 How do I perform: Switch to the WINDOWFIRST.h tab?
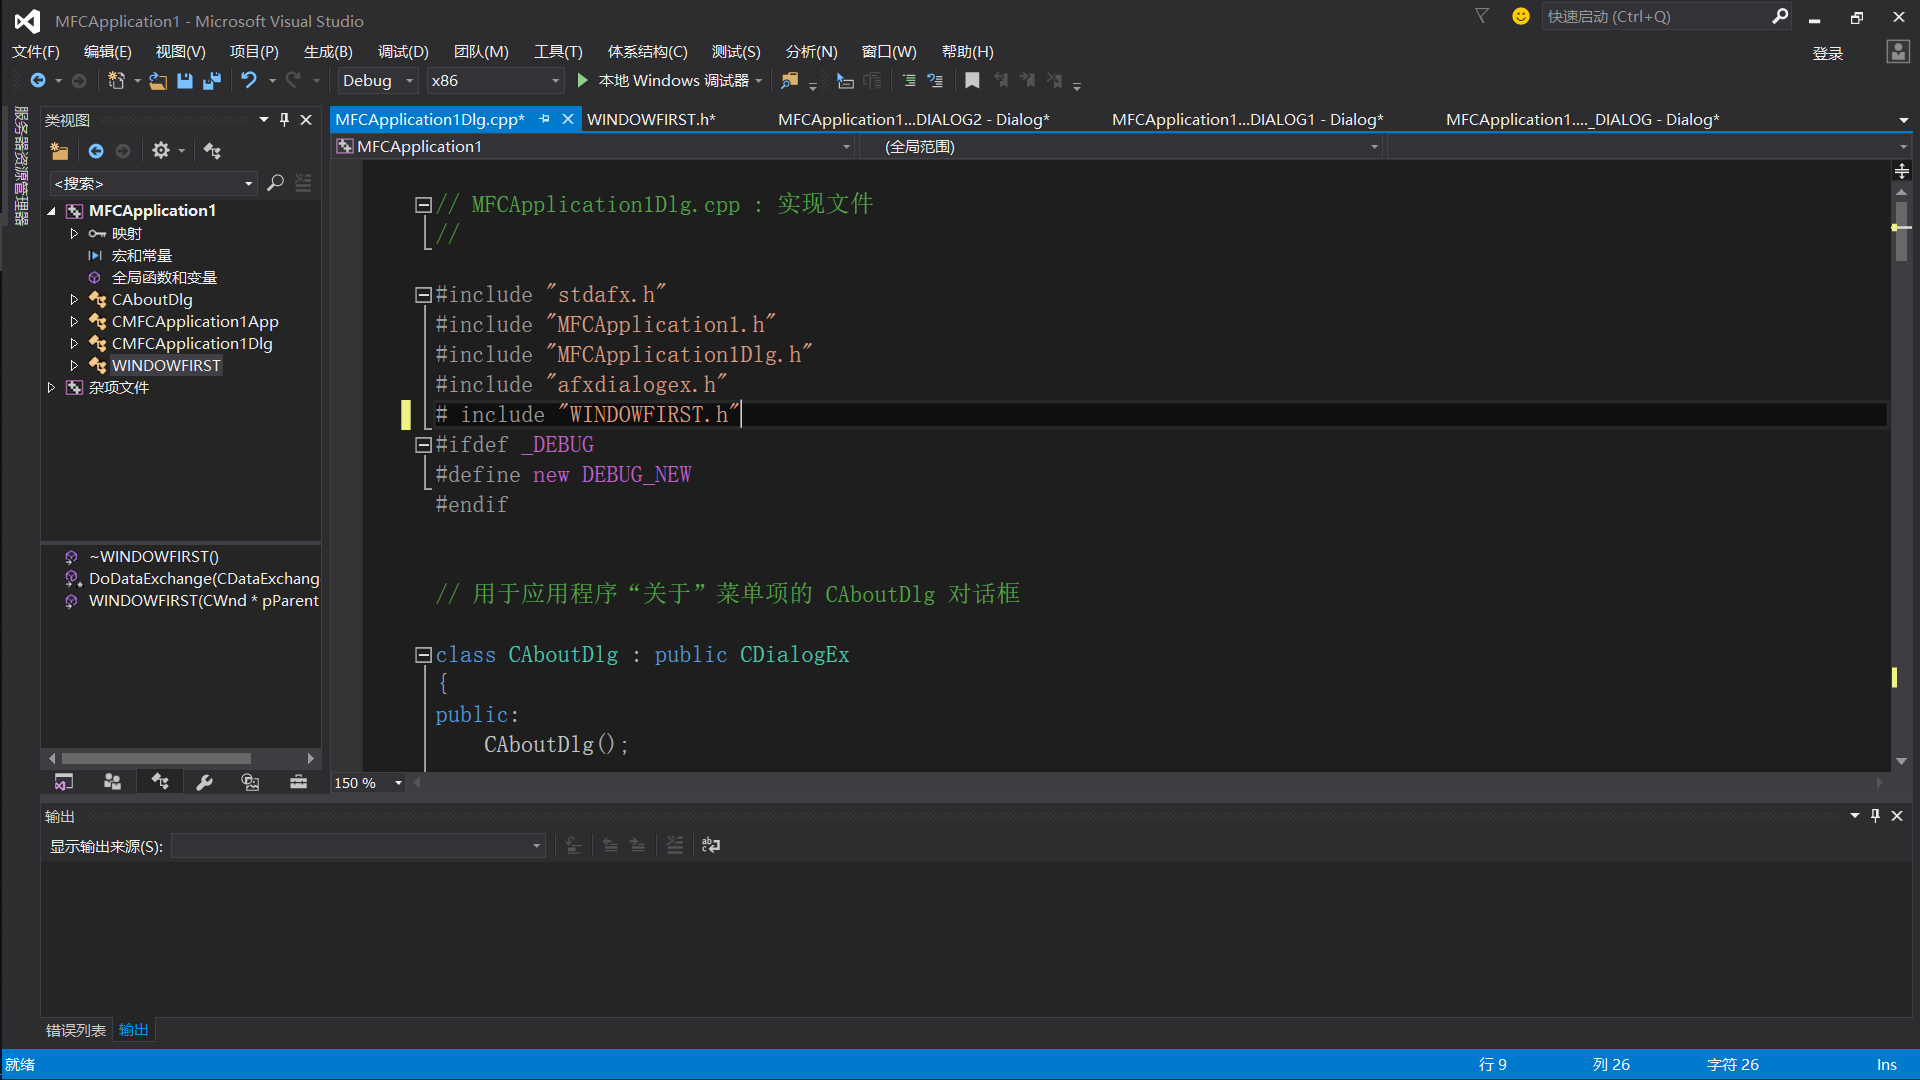click(x=650, y=119)
